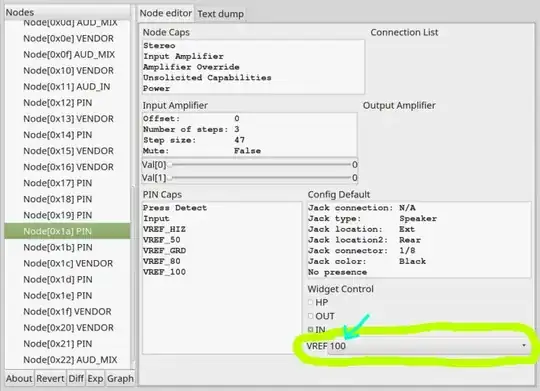Toggle the OUT widget control checkbox
The height and width of the screenshot is (391, 540).
click(310, 316)
